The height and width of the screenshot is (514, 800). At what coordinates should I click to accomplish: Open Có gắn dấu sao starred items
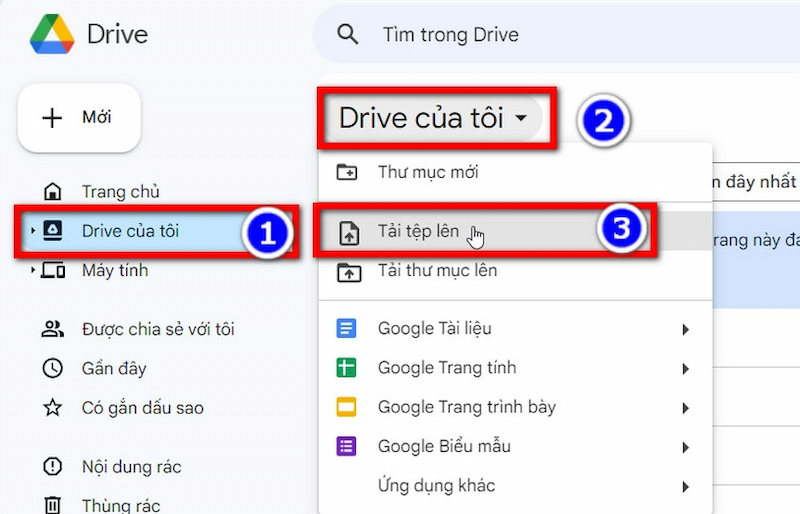[143, 408]
